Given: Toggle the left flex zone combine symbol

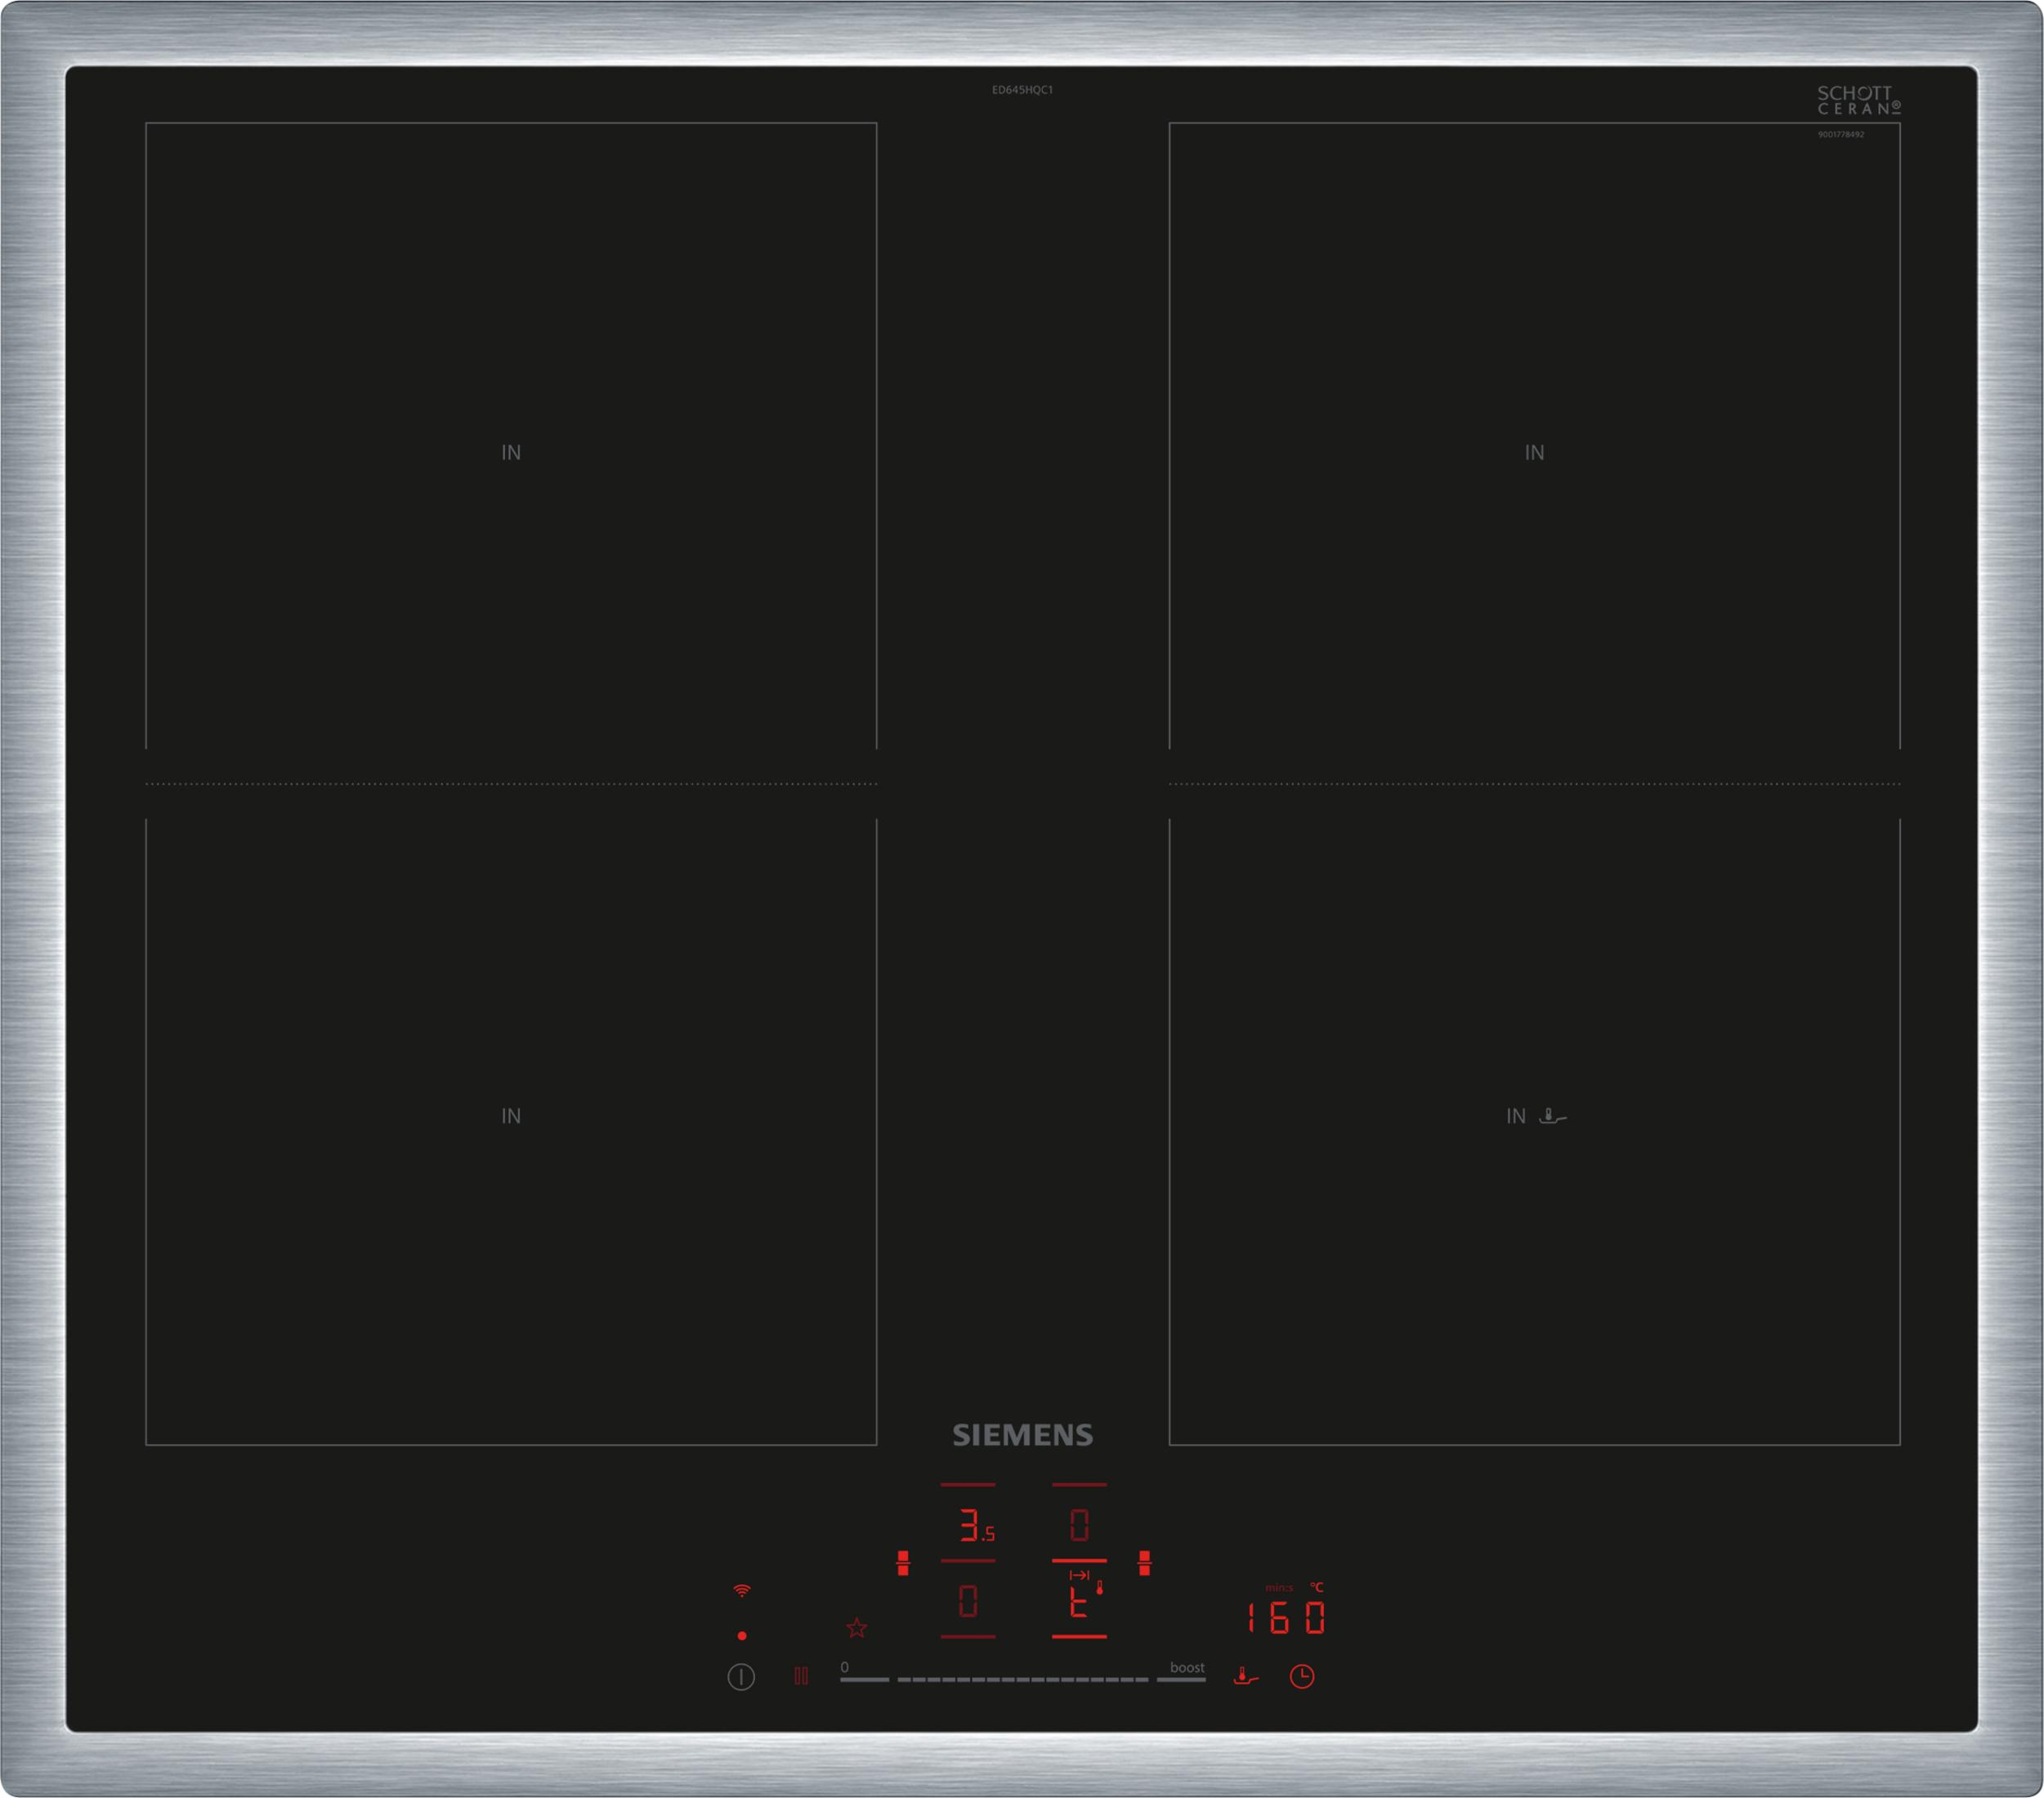Looking at the screenshot, I should point(903,1563).
